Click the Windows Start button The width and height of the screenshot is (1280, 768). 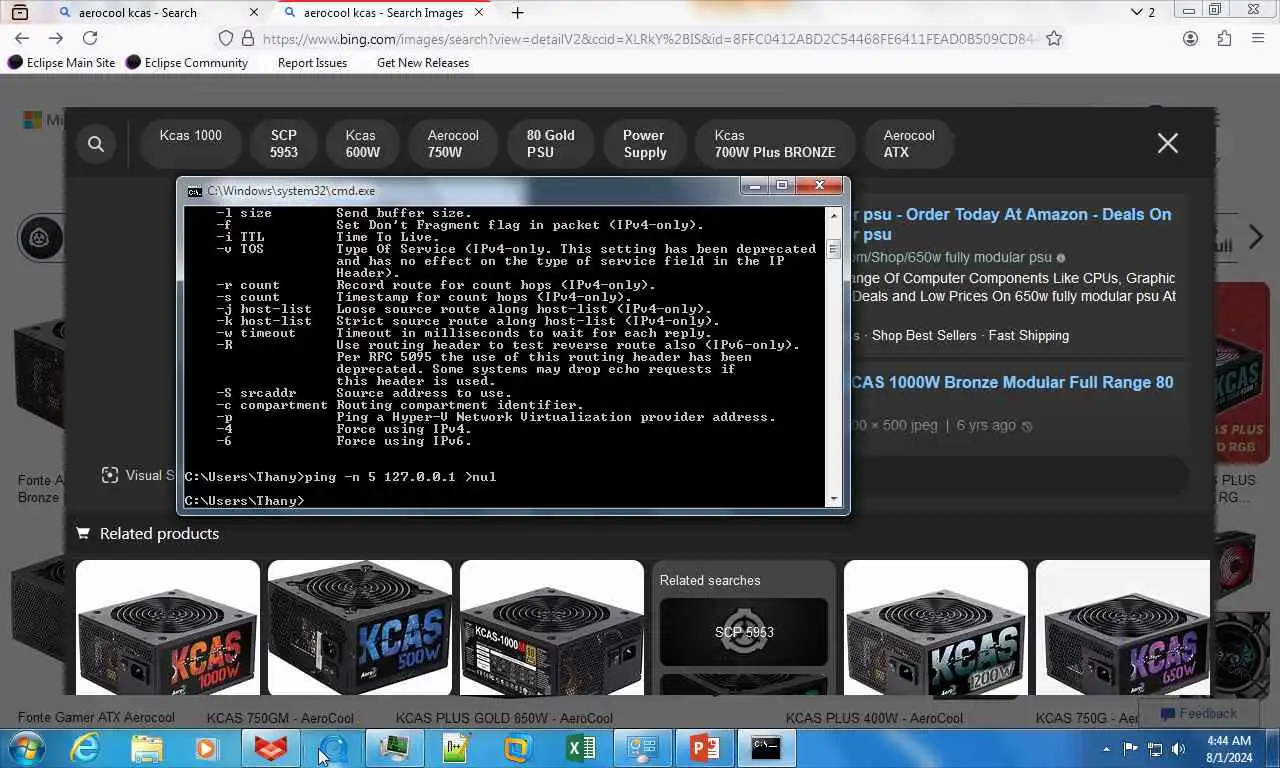point(25,748)
